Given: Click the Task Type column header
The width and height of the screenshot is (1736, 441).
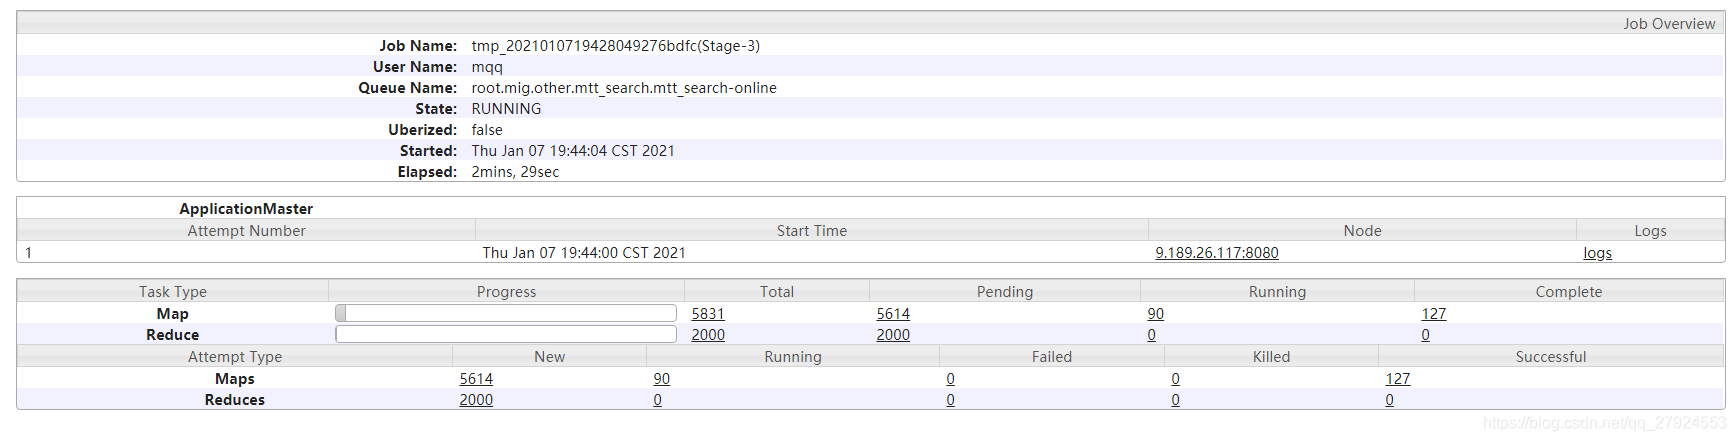Looking at the screenshot, I should tap(173, 292).
